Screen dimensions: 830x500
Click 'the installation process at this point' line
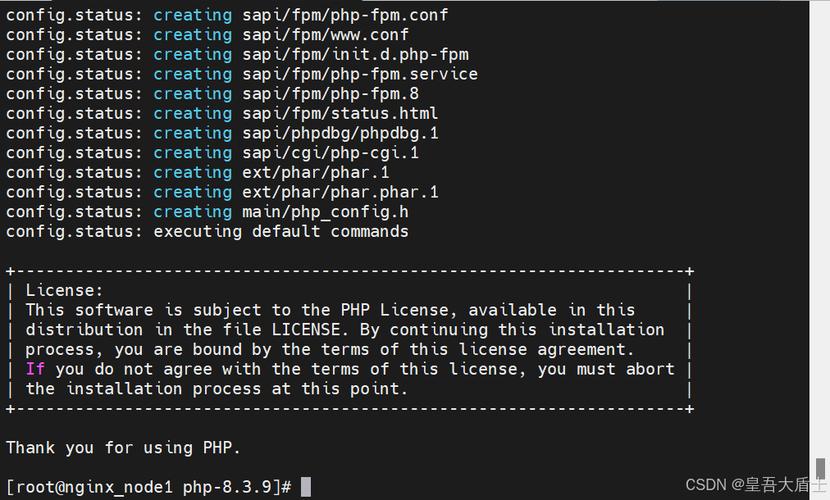tap(216, 388)
